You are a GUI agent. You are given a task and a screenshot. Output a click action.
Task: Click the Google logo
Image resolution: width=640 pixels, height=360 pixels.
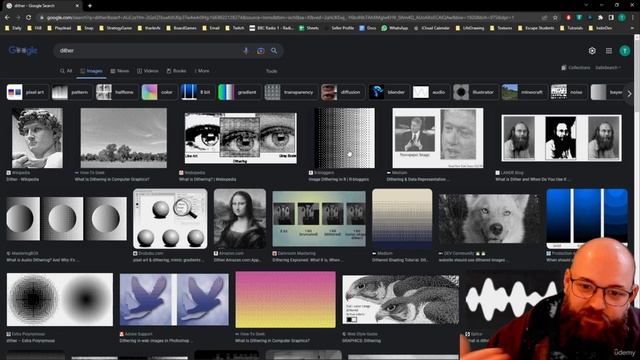click(x=23, y=50)
